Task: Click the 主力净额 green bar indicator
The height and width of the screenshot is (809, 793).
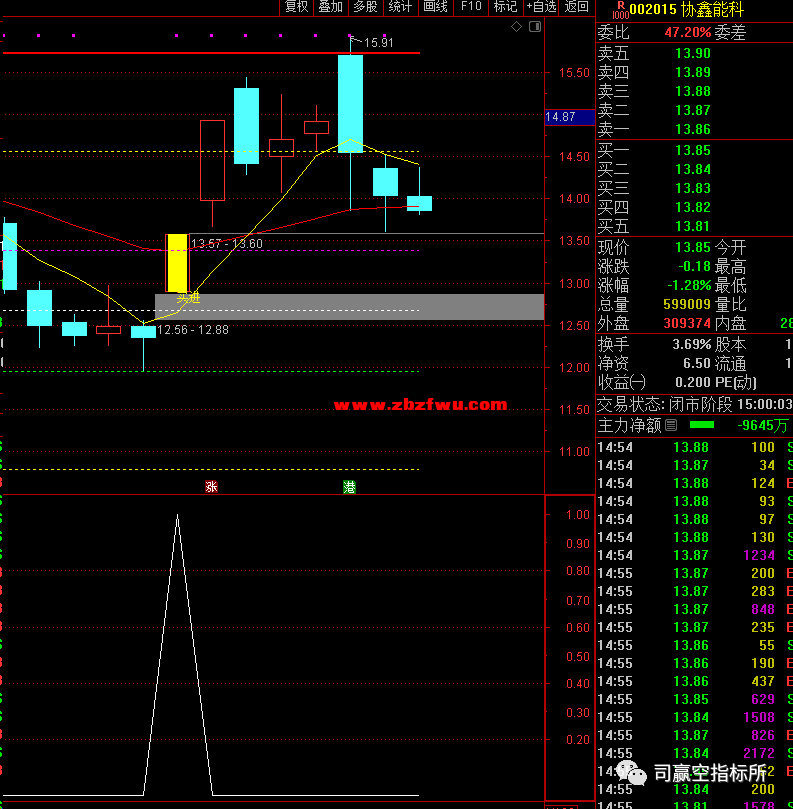Action: click(x=702, y=425)
